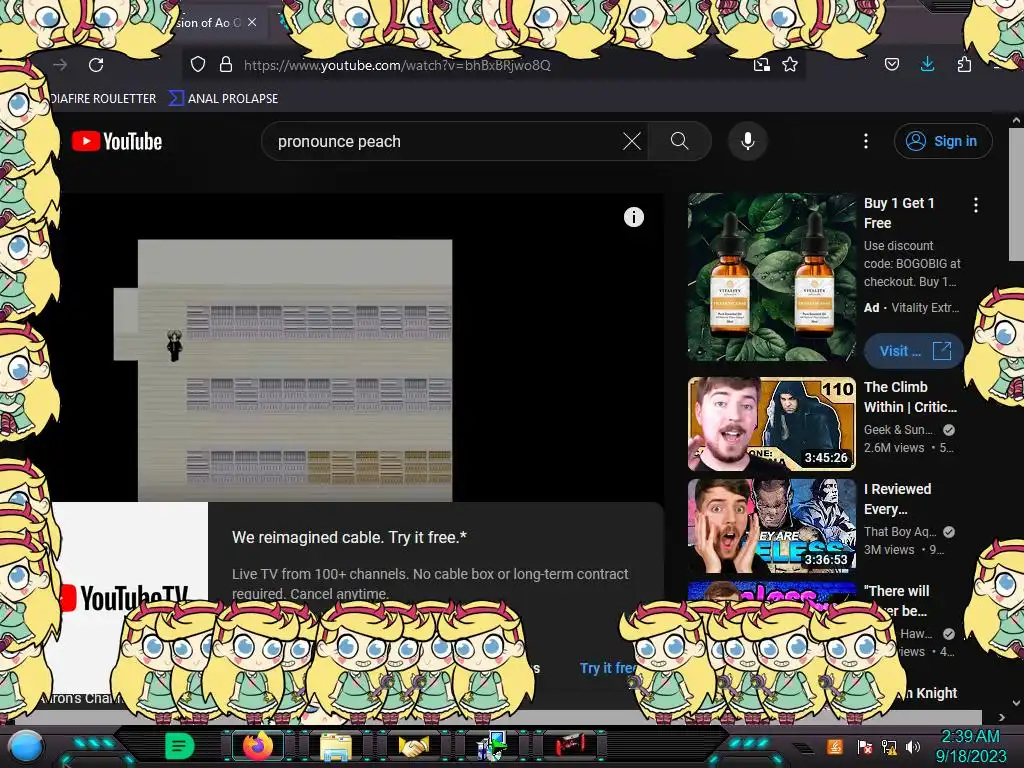The width and height of the screenshot is (1024, 768).
Task: Open the Windows Start orb
Action: (x=26, y=746)
